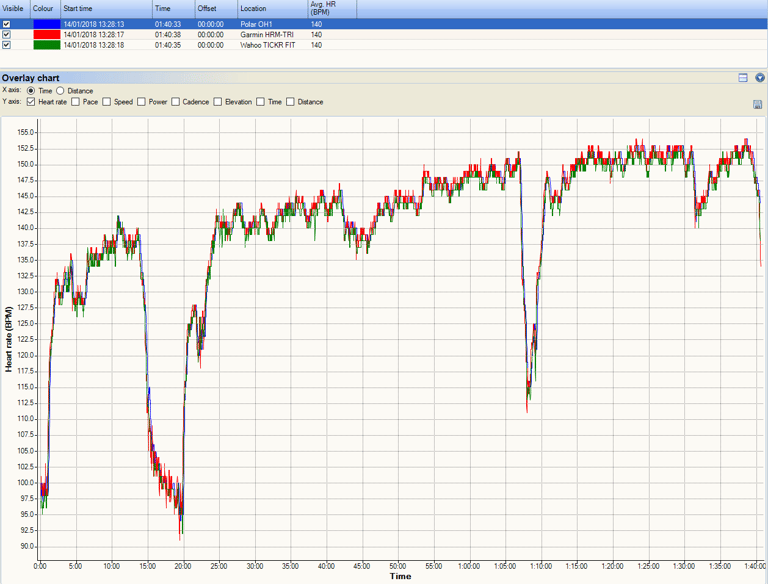
Task: Click the panel layout icon beside Overlay chart
Action: 743,77
